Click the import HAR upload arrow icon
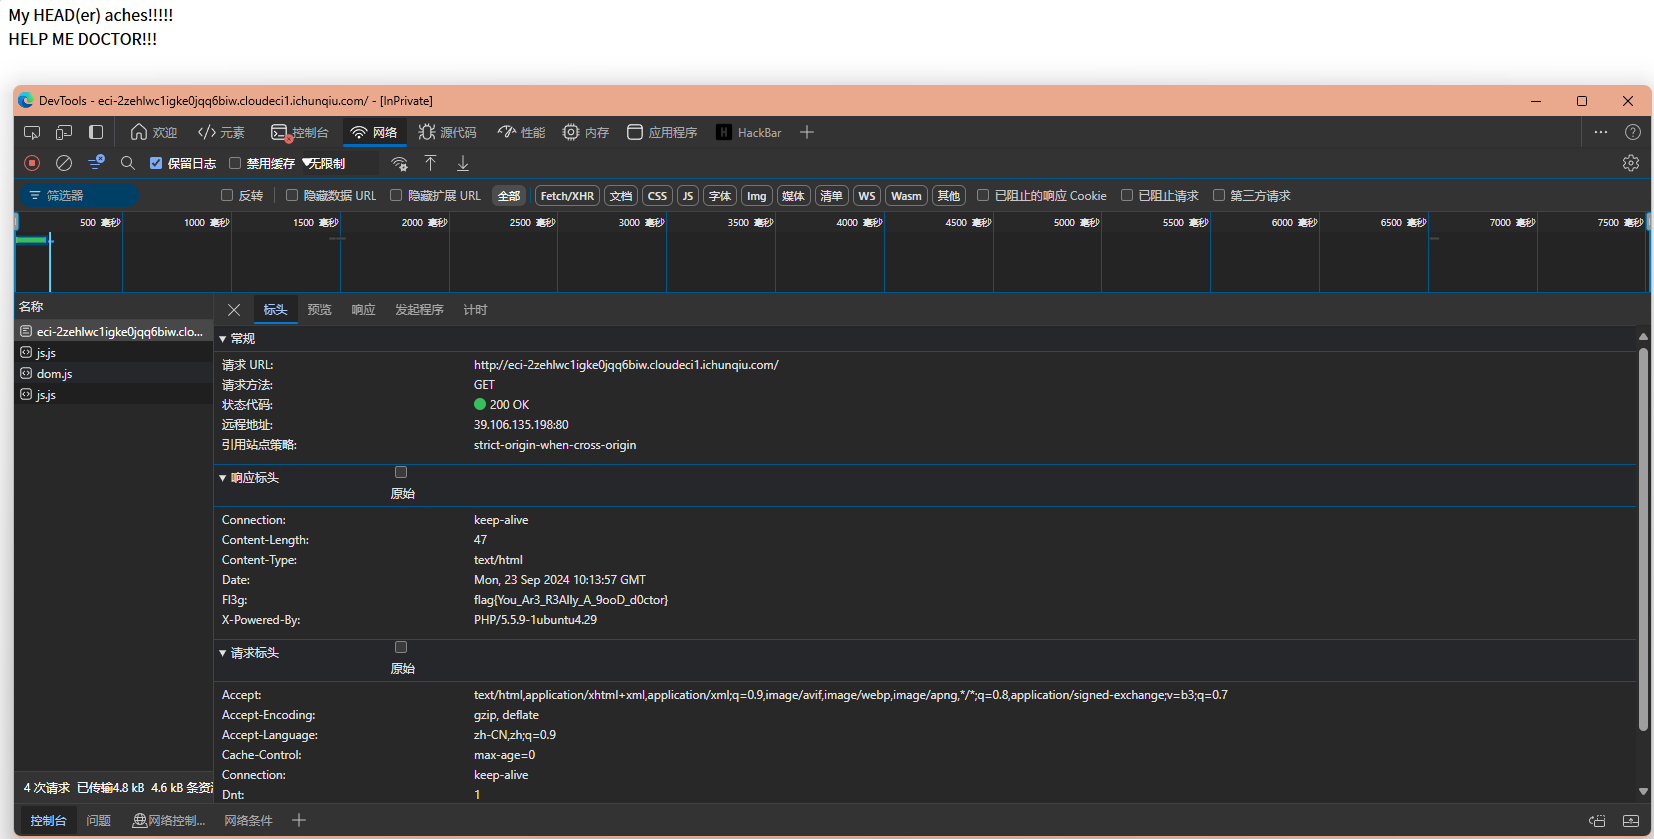Screen dimensions: 1654x839 pyautogui.click(x=431, y=163)
